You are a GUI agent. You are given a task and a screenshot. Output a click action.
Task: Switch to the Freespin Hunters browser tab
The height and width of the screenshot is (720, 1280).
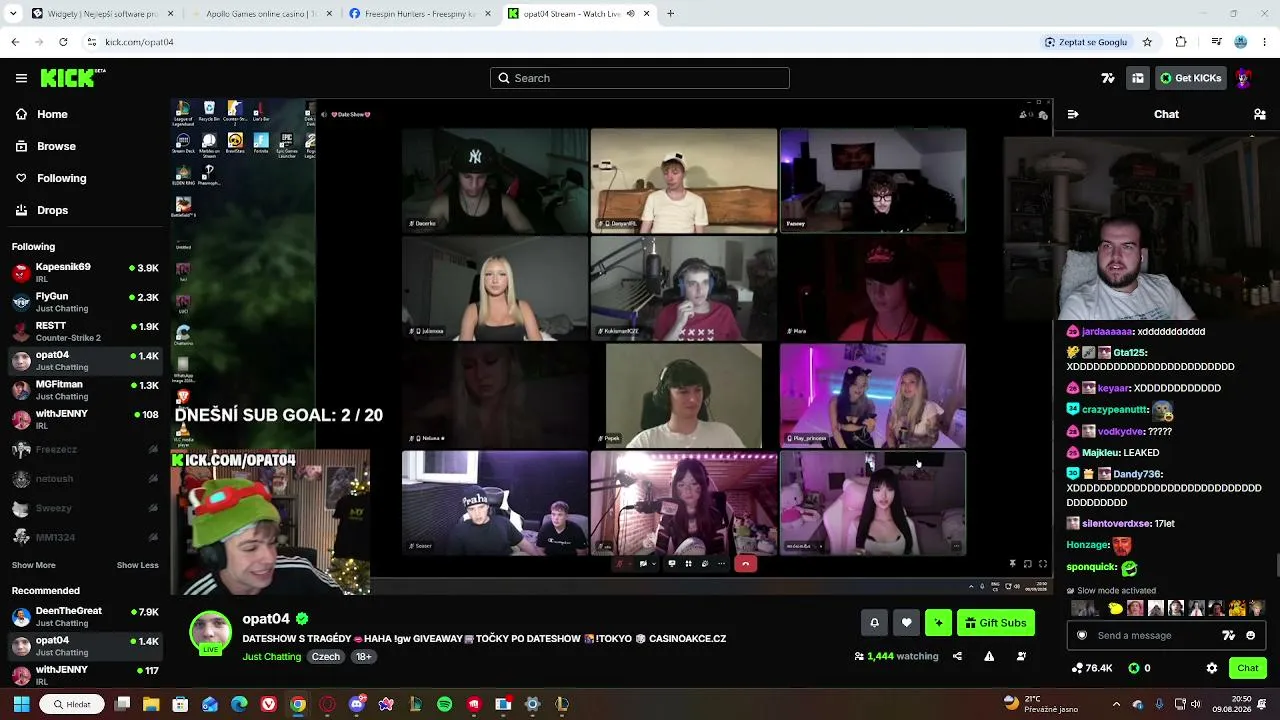(x=418, y=14)
